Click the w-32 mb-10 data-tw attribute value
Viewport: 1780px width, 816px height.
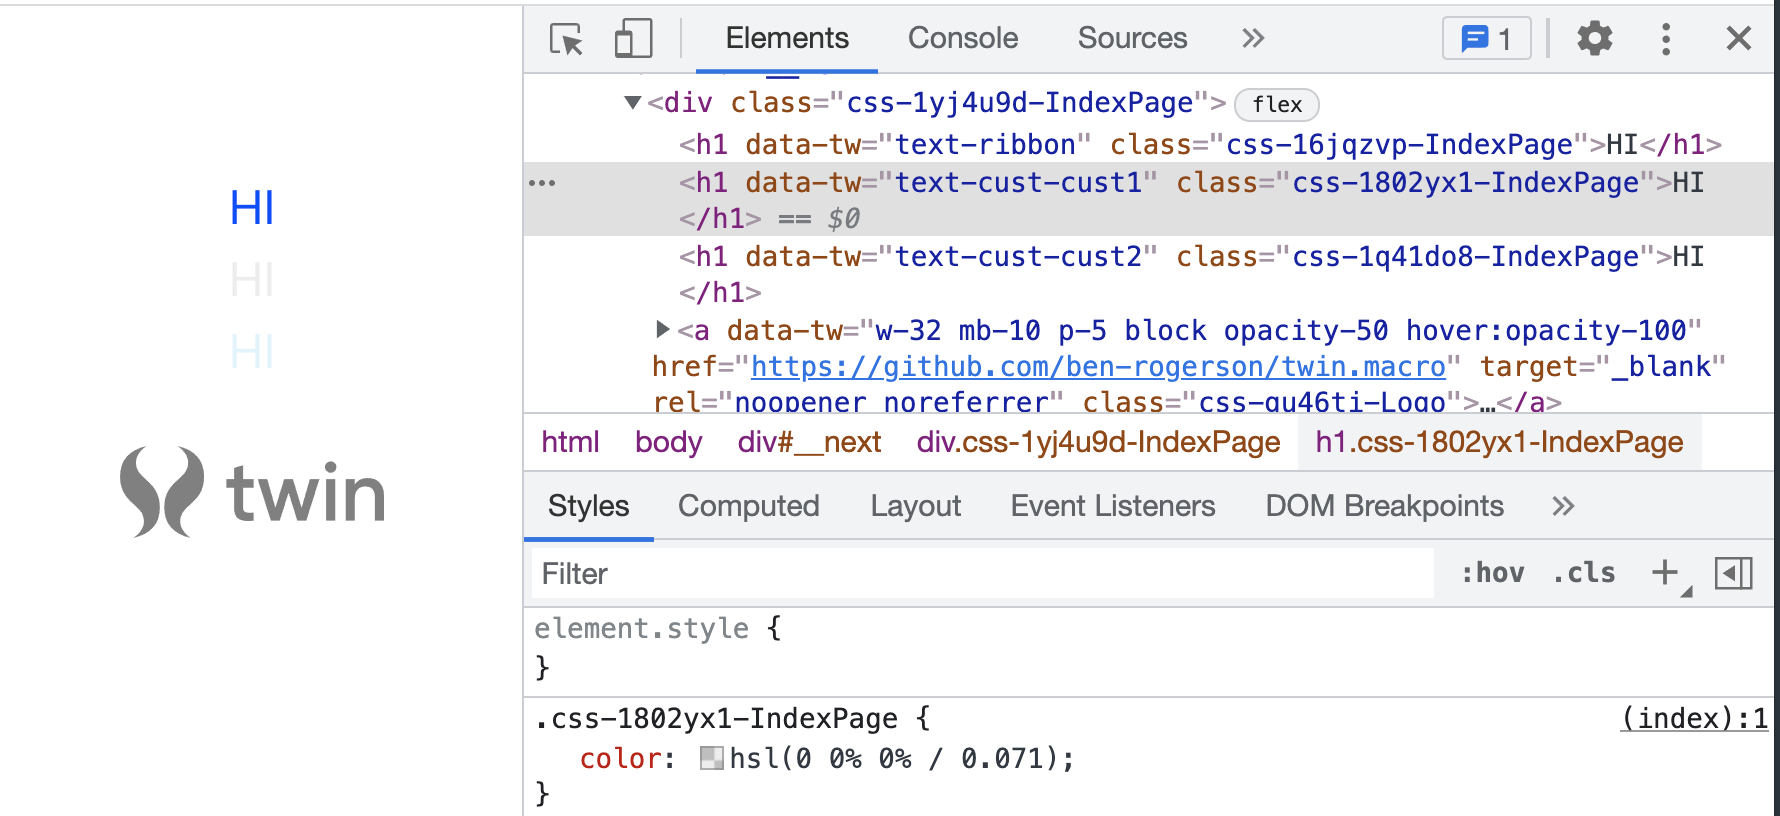click(1281, 331)
